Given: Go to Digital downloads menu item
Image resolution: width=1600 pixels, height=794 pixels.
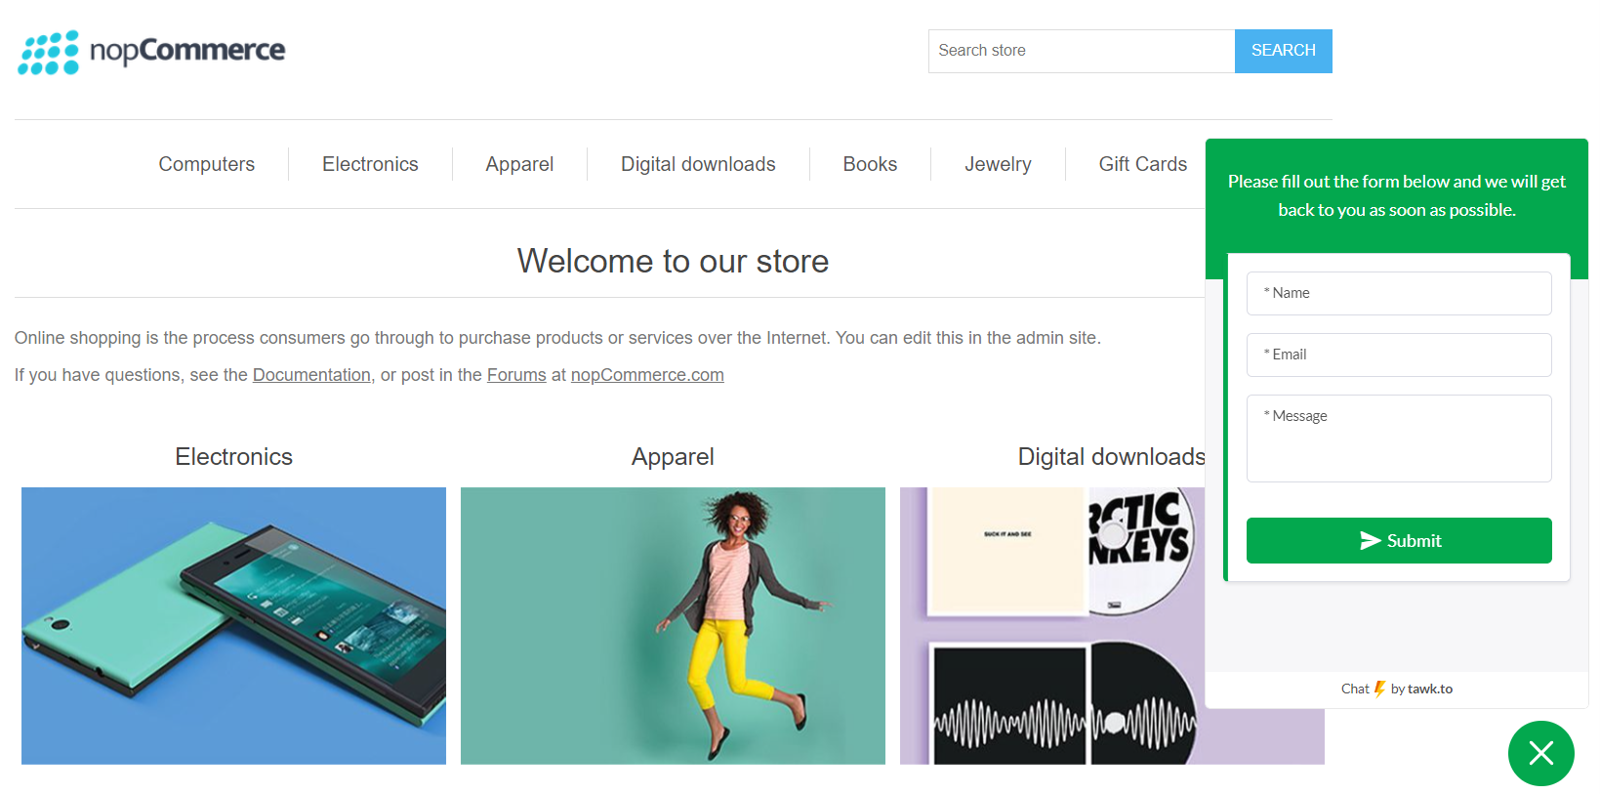Looking at the screenshot, I should (x=698, y=164).
